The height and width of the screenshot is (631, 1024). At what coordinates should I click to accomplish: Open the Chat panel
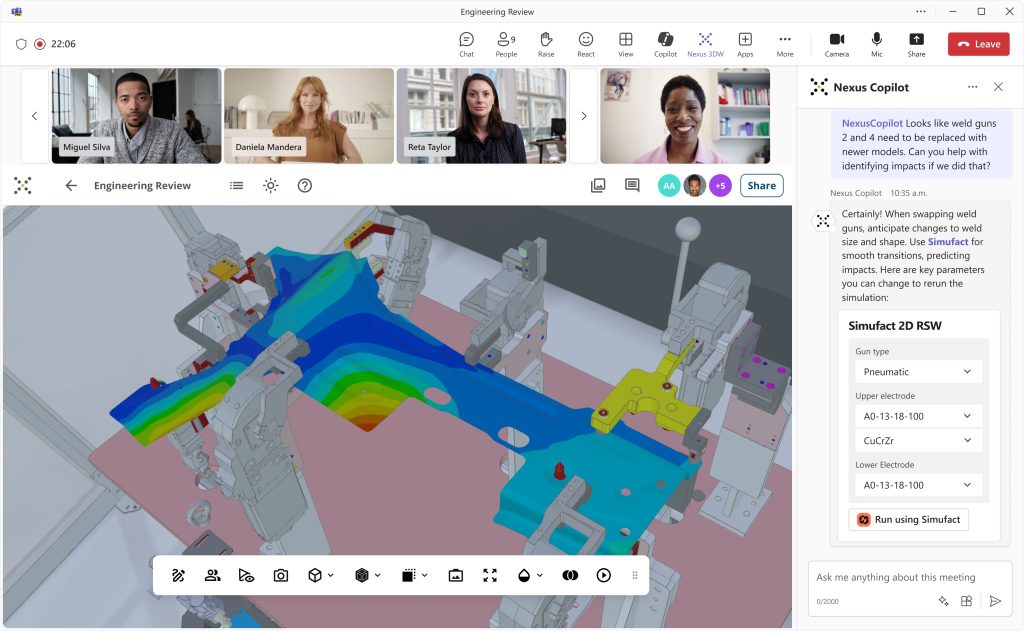(x=466, y=43)
